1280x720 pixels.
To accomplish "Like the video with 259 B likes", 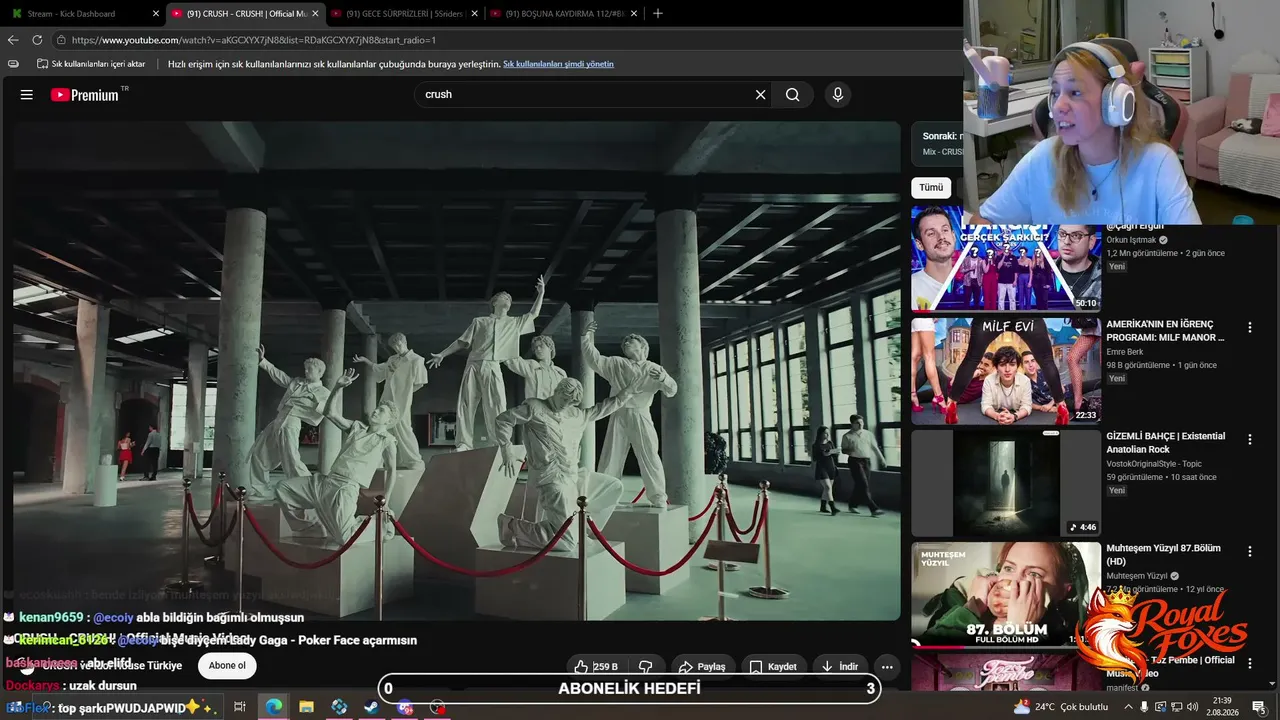I will pyautogui.click(x=596, y=667).
